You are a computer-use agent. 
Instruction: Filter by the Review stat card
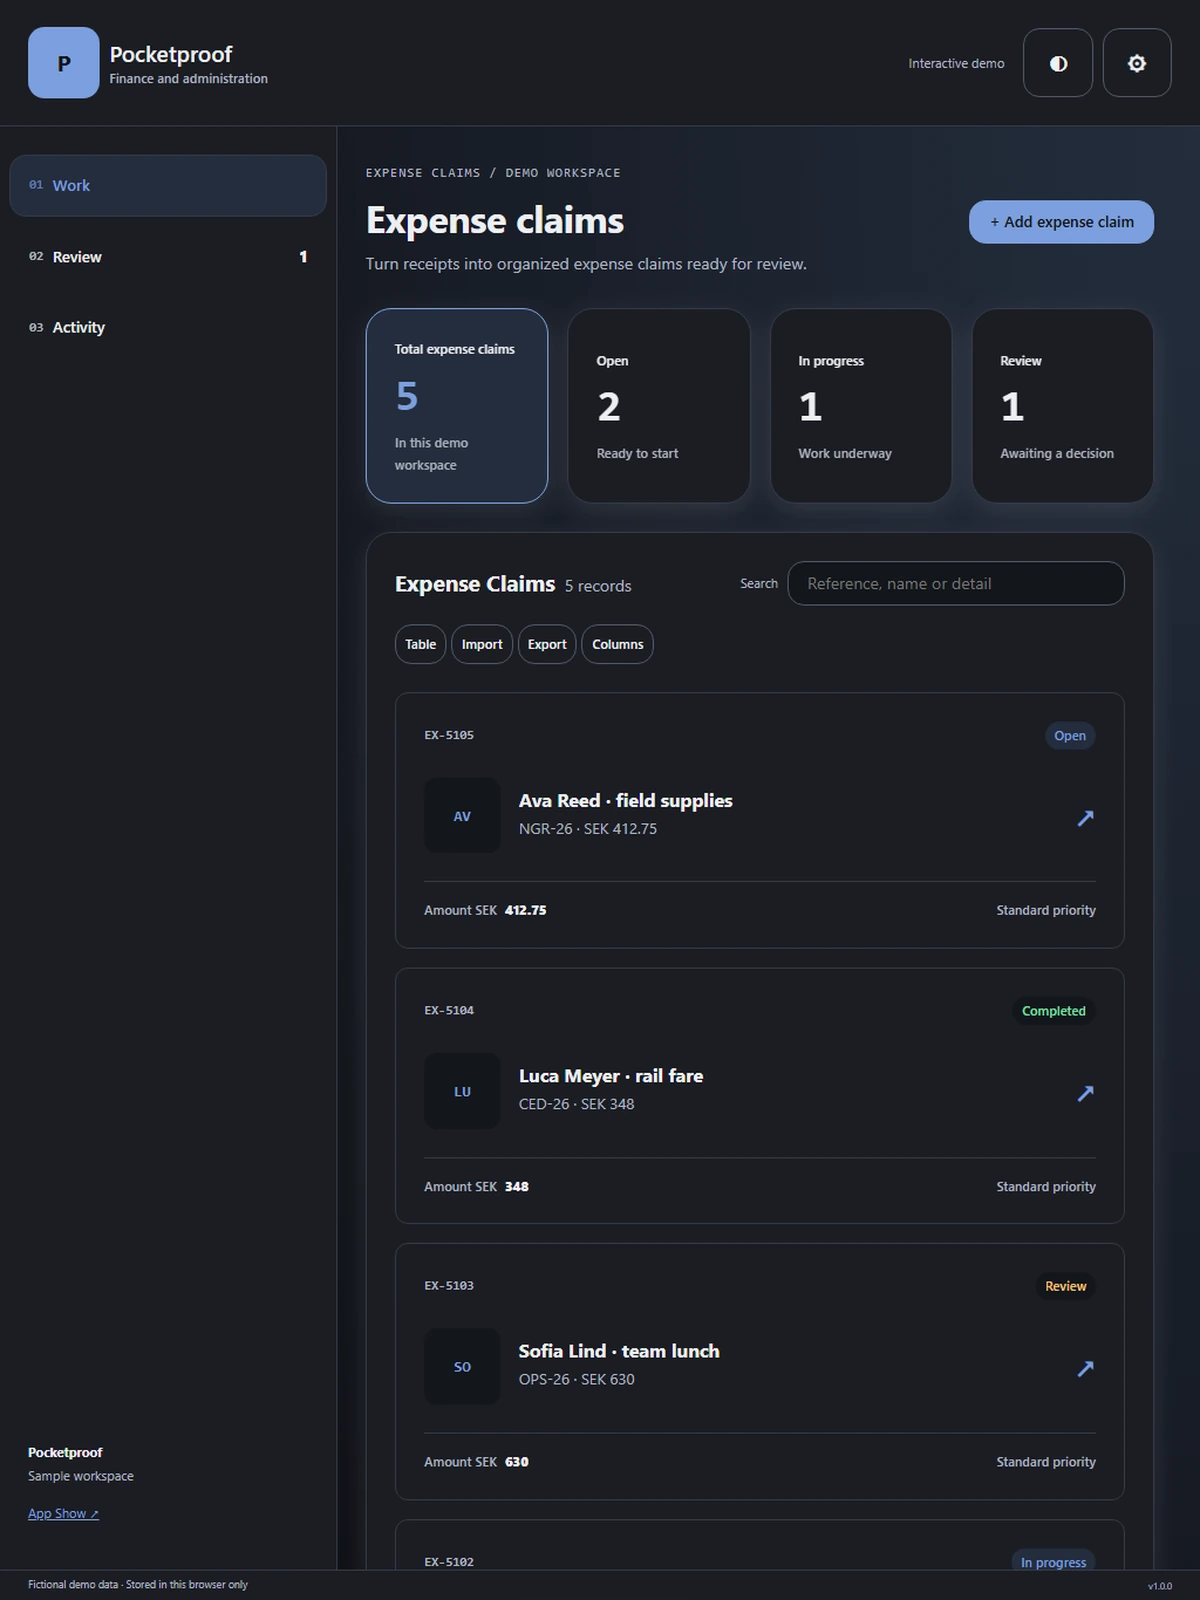pyautogui.click(x=1063, y=406)
